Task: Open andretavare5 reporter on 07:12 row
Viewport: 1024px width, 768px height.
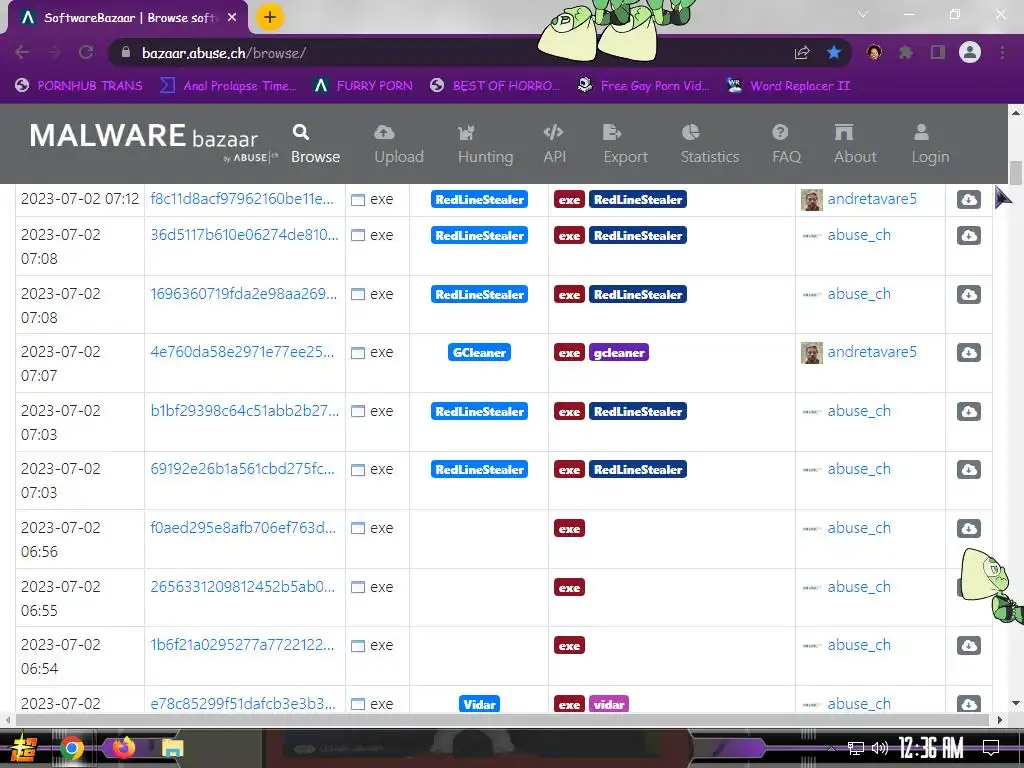Action: (872, 199)
